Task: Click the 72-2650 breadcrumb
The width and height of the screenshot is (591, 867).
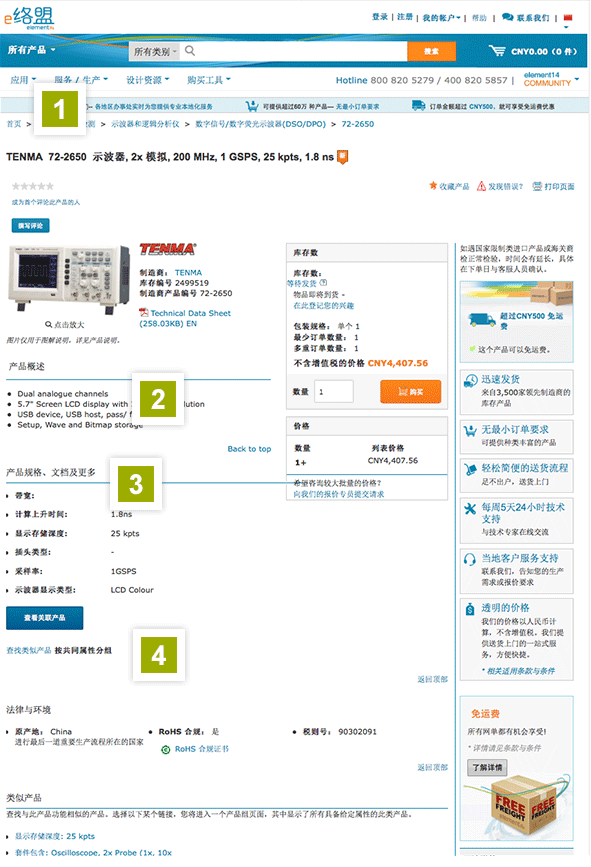Action: [x=358, y=124]
